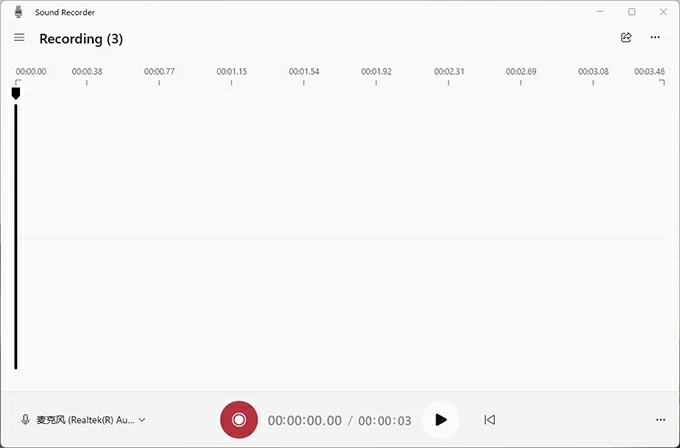Skip back to the recording start

click(x=489, y=420)
